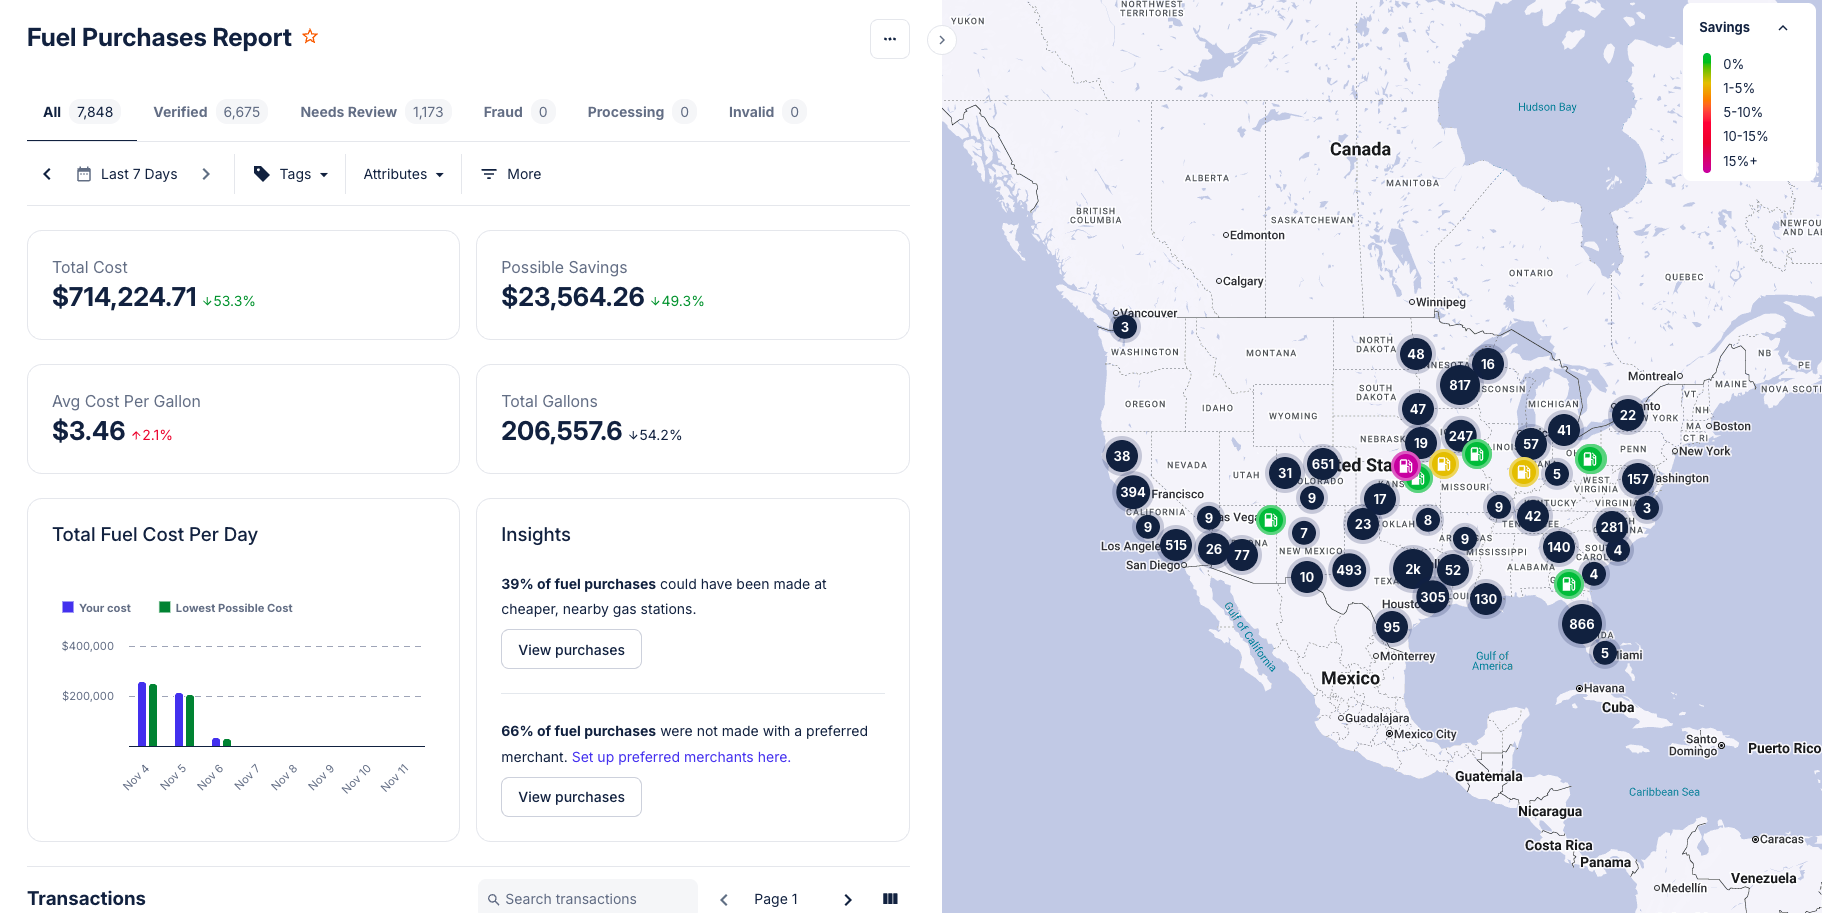Toggle Lowest Possible Cost legend series

[x=226, y=608]
